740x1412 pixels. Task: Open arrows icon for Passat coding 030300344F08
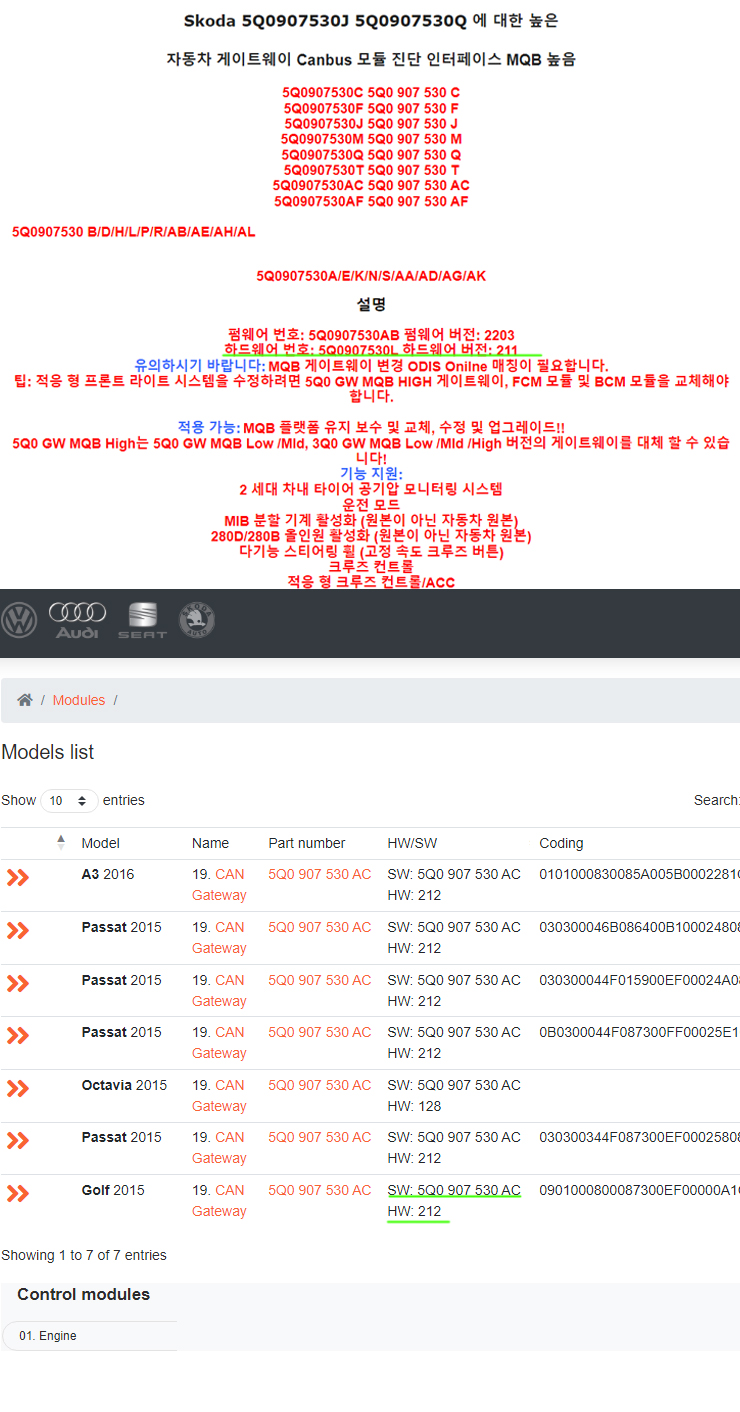(18, 1141)
